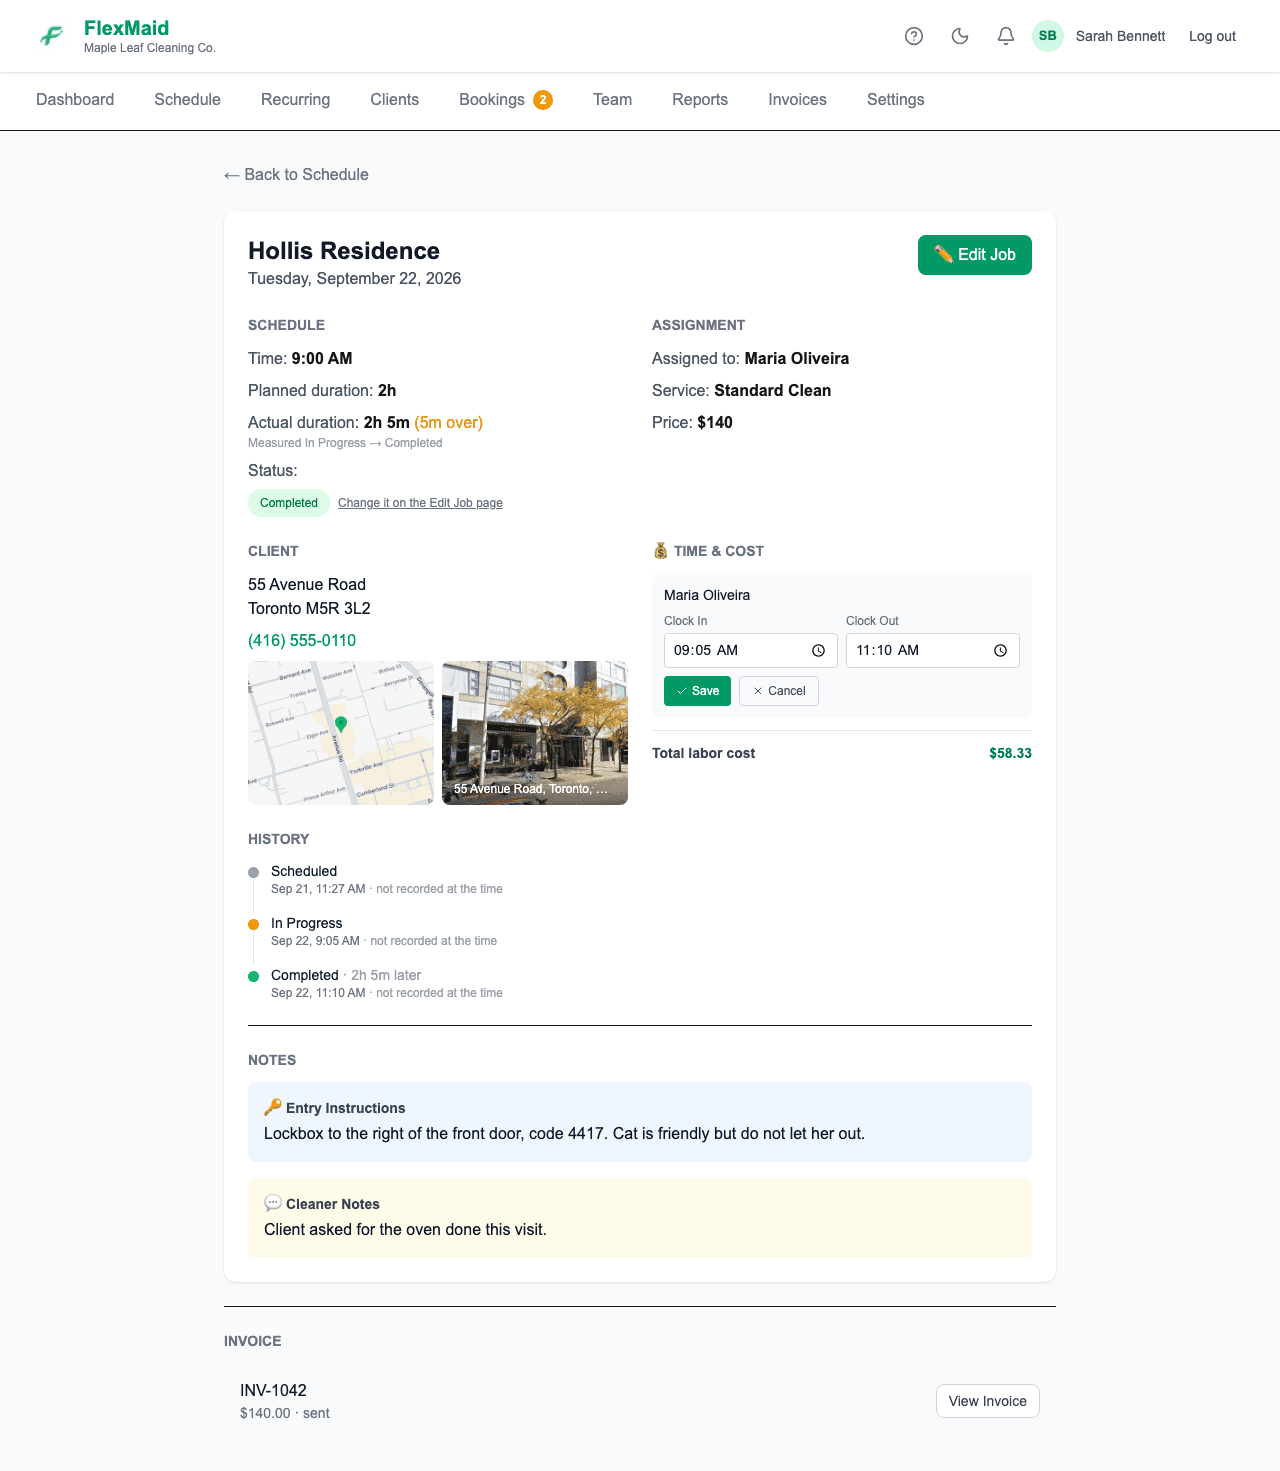This screenshot has height=1471, width=1280.
Task: Click Back to Schedule link
Action: [x=296, y=175]
